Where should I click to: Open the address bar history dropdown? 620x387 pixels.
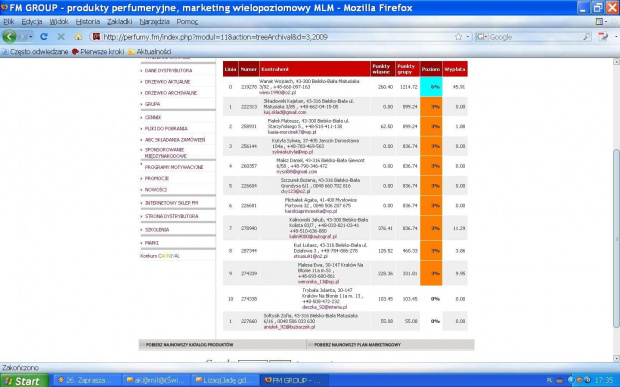pyautogui.click(x=468, y=37)
